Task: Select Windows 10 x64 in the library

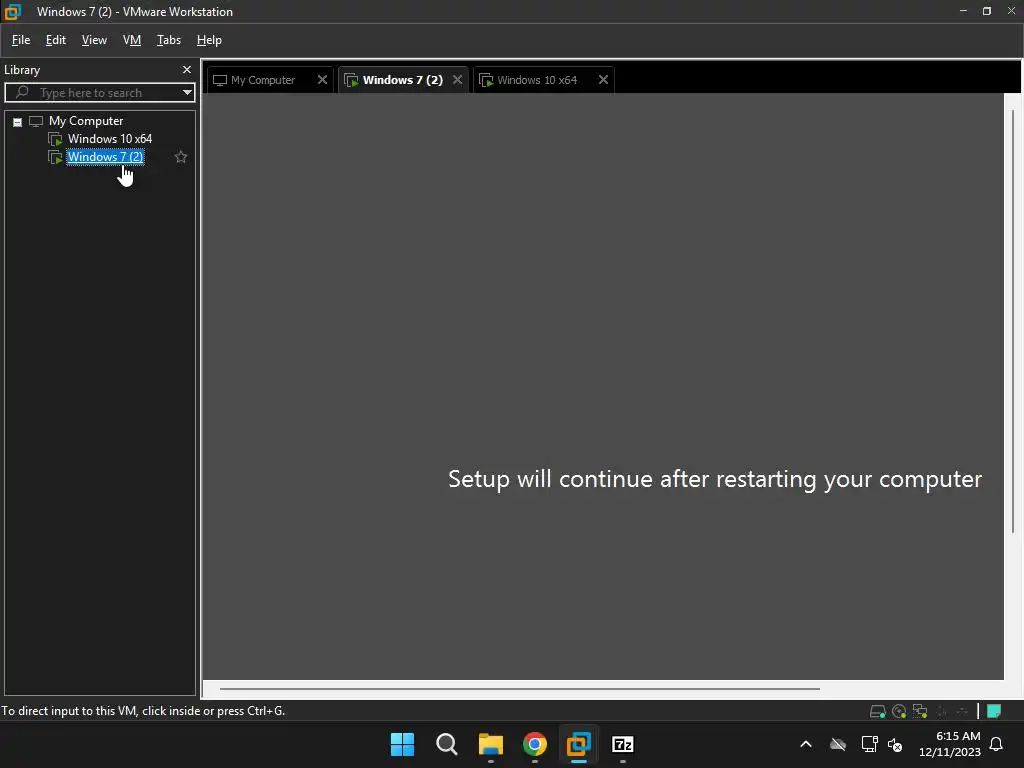Action: pos(110,138)
